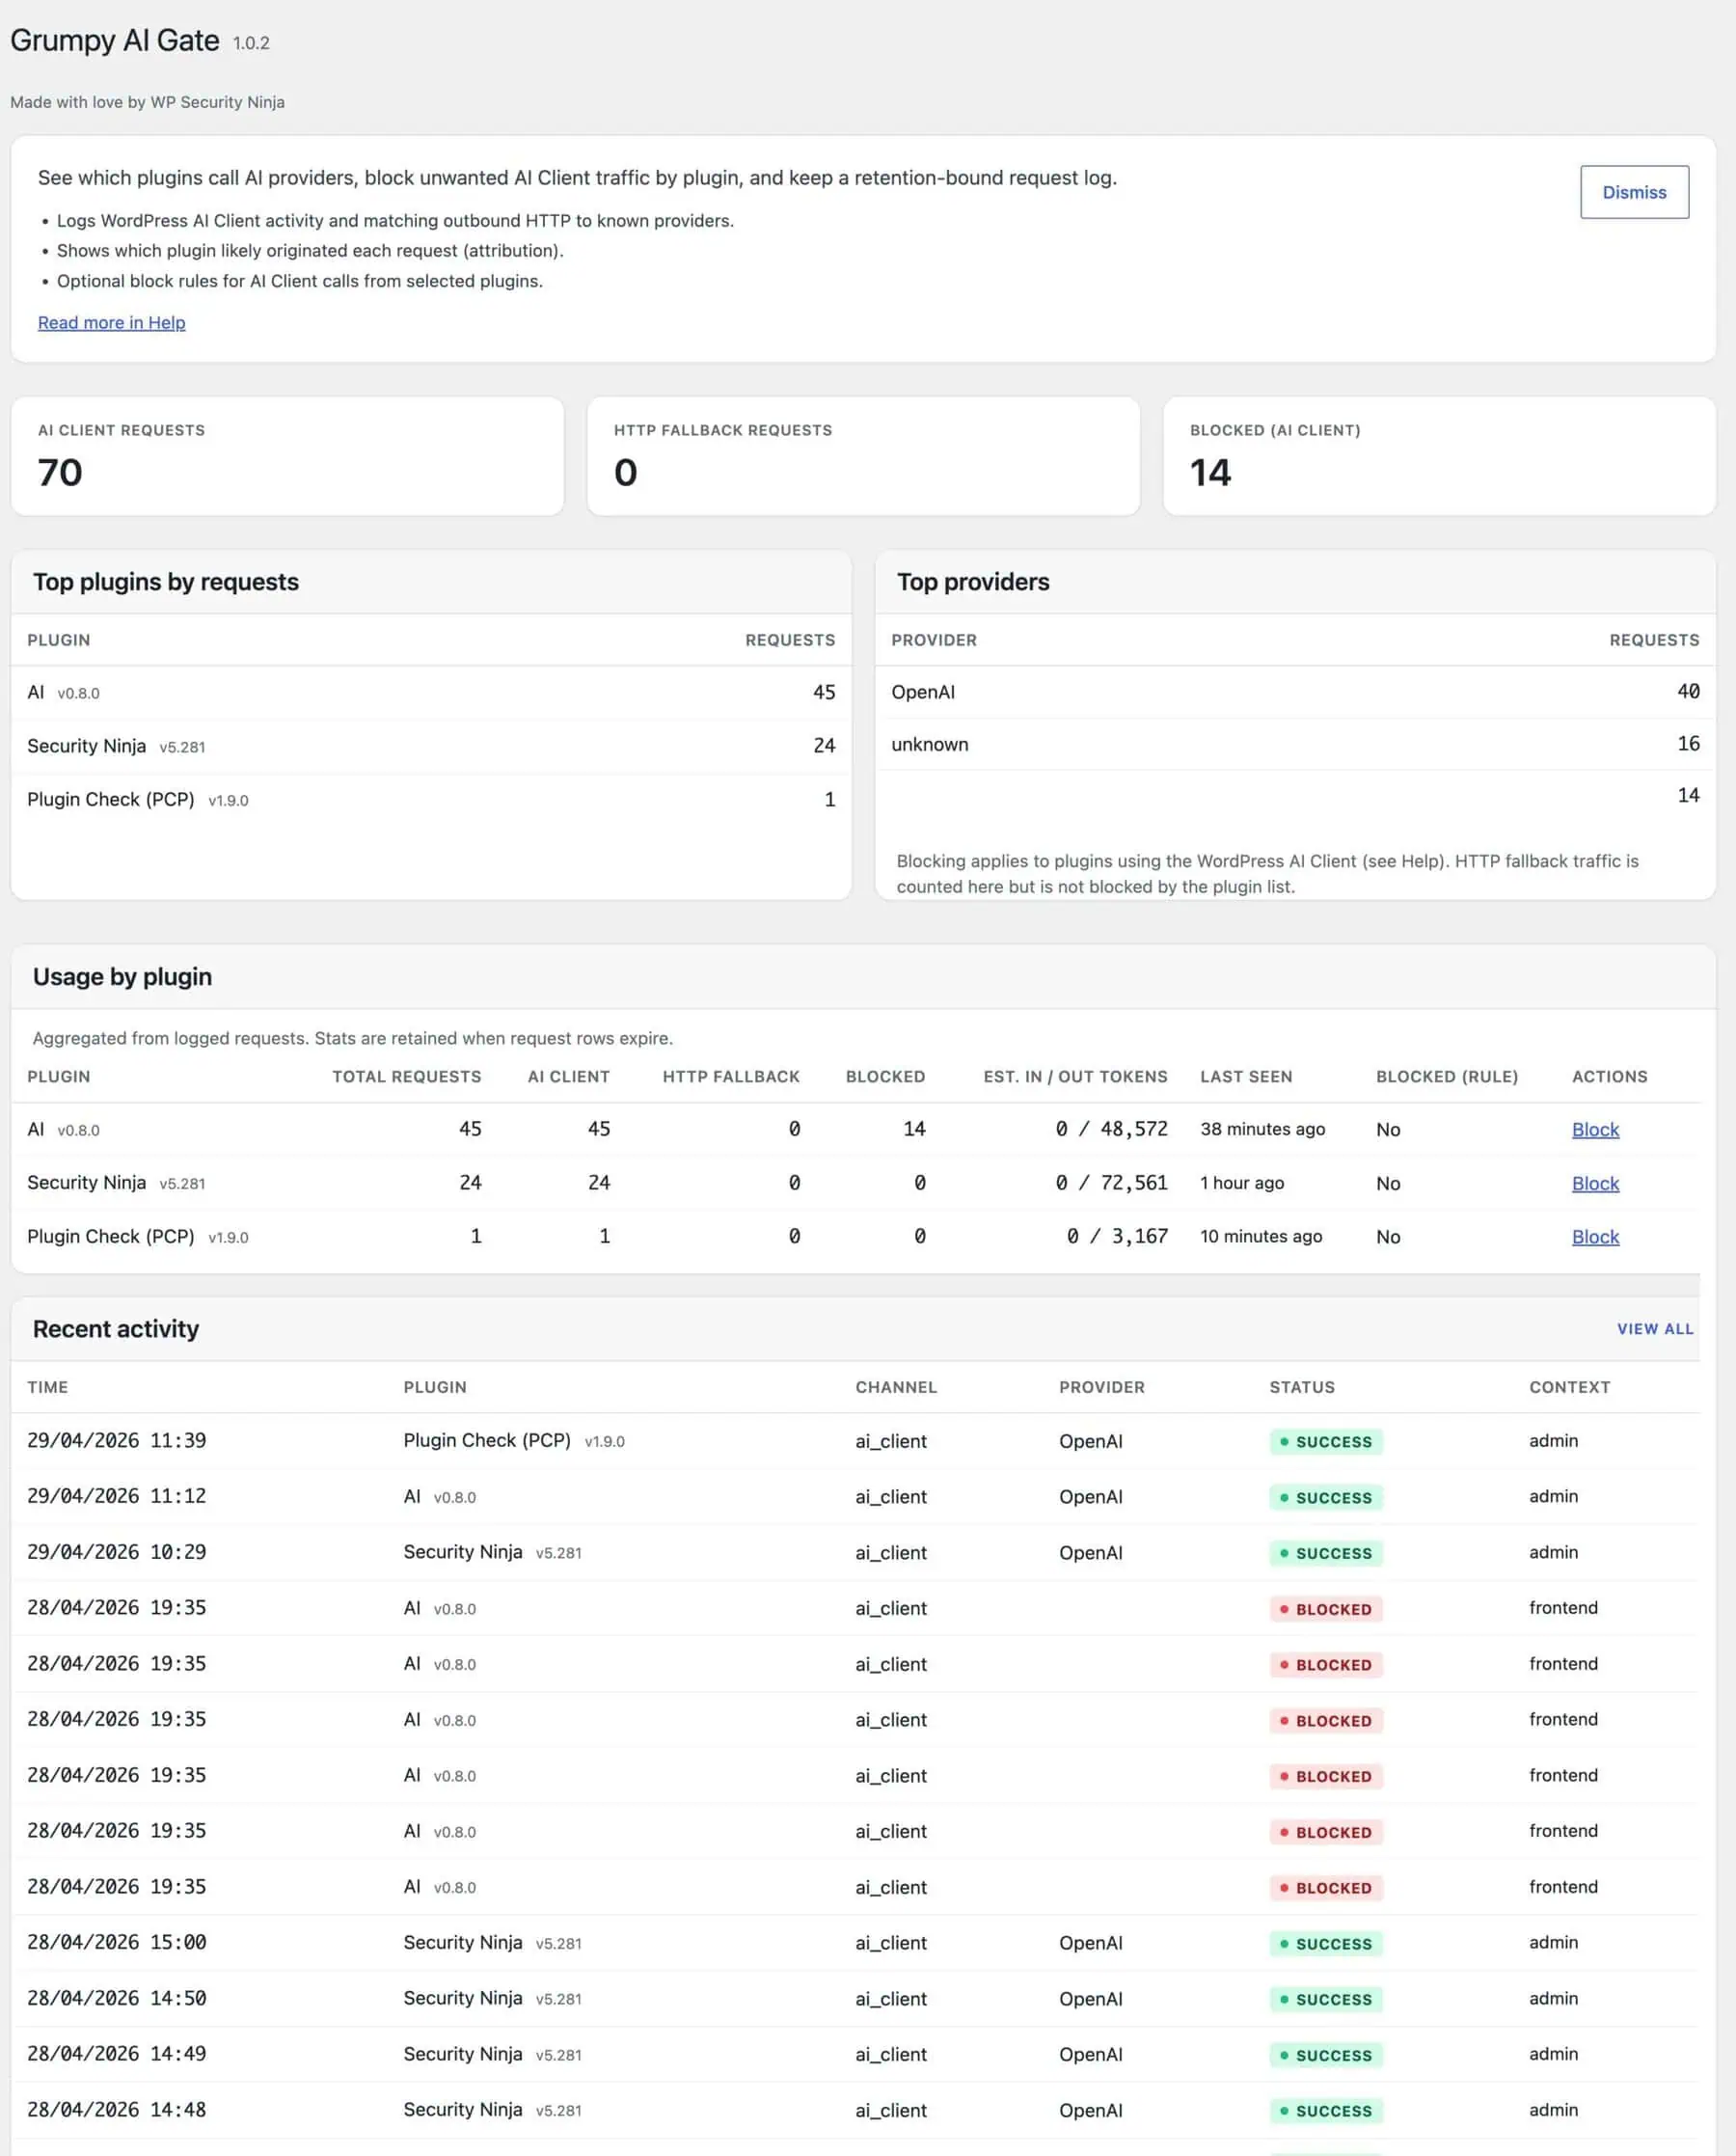Select Plugin Check (PCP) in Top plugins table
The height and width of the screenshot is (2156, 1736).
(x=431, y=799)
